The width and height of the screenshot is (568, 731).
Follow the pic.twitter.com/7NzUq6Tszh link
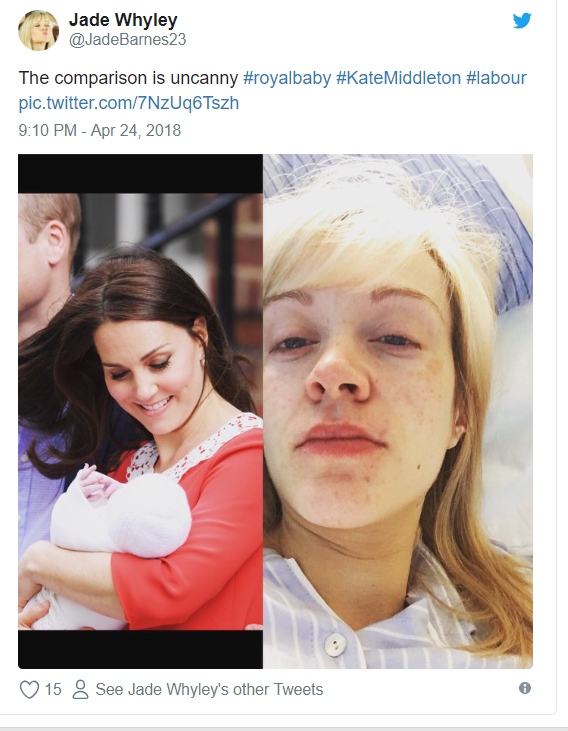[129, 103]
